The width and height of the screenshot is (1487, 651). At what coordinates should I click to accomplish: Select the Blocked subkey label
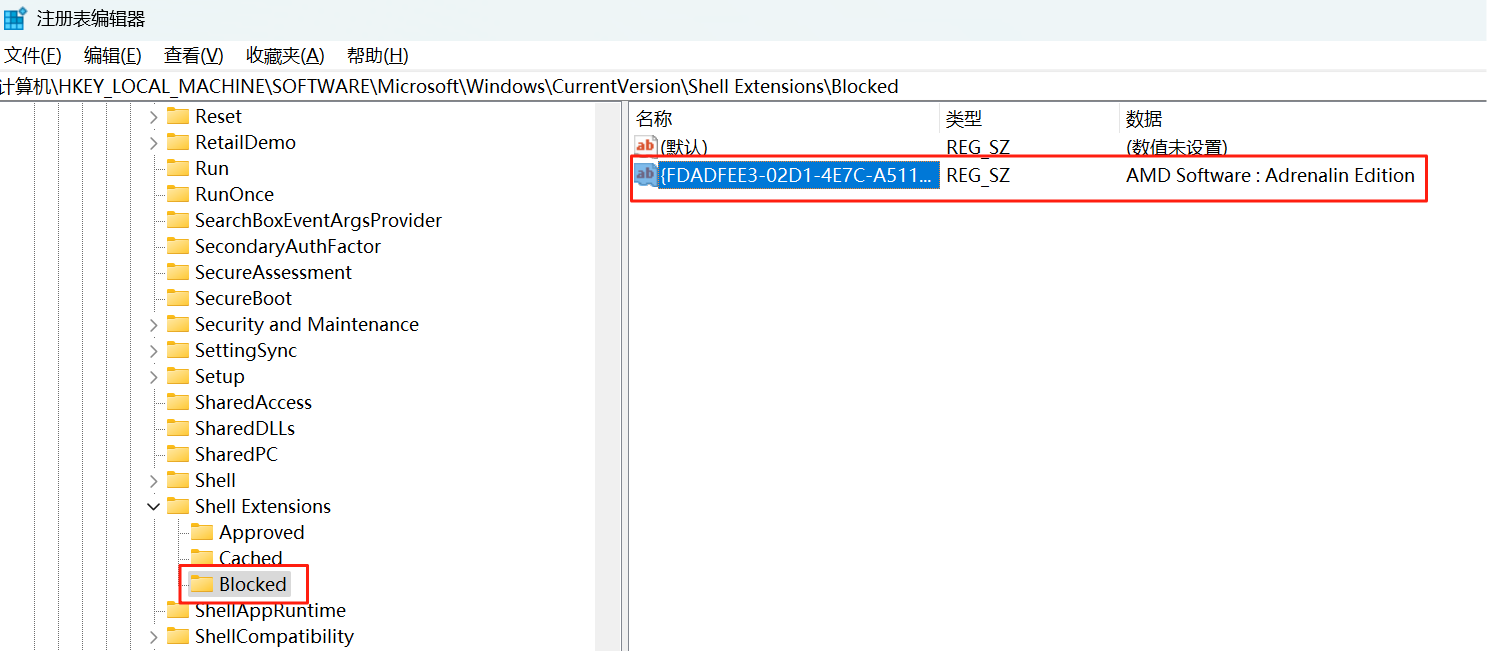pos(253,584)
